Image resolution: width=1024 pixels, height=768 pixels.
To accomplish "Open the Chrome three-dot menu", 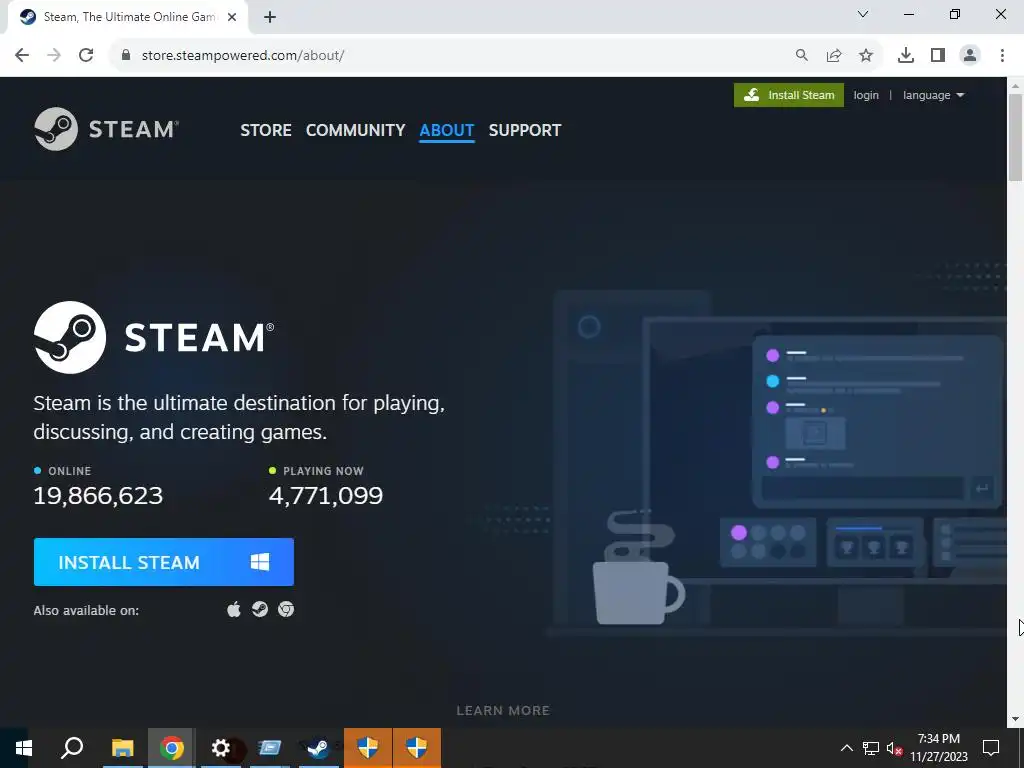I will [1002, 56].
